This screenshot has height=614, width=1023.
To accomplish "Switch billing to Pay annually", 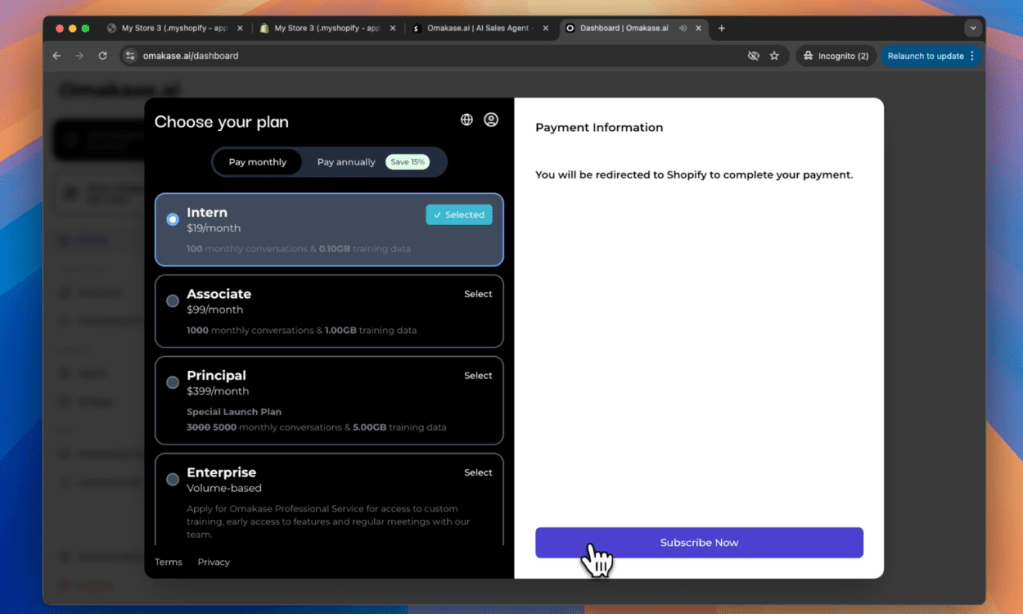I will coord(346,162).
